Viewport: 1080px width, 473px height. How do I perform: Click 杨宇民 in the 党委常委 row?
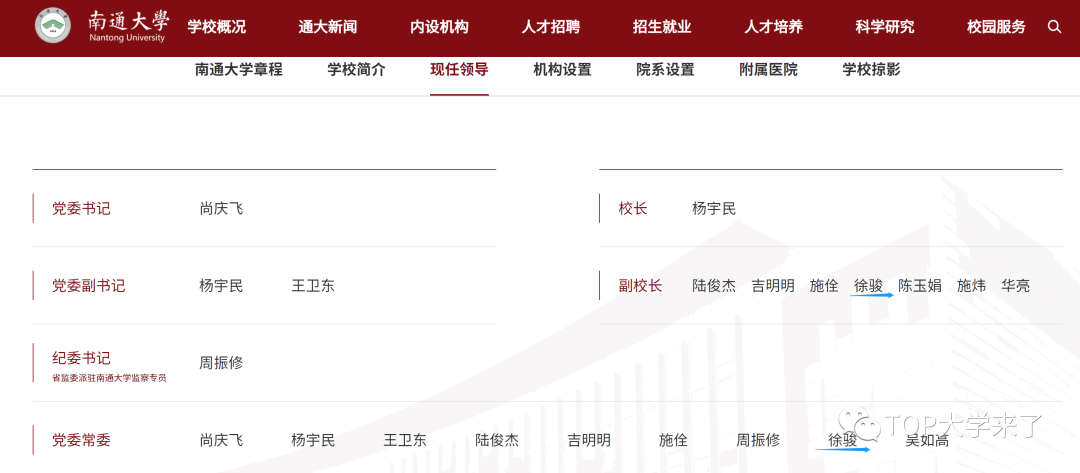pyautogui.click(x=313, y=440)
